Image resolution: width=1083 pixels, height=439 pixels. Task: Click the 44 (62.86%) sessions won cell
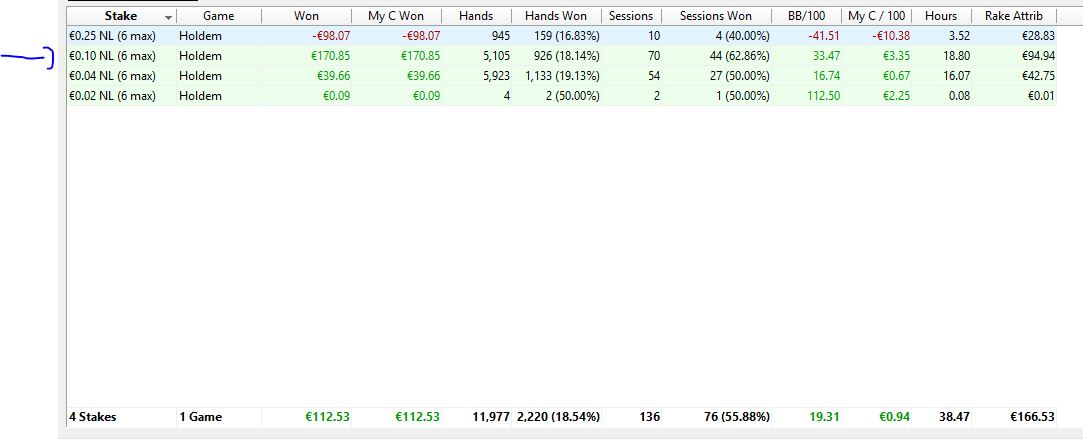739,56
